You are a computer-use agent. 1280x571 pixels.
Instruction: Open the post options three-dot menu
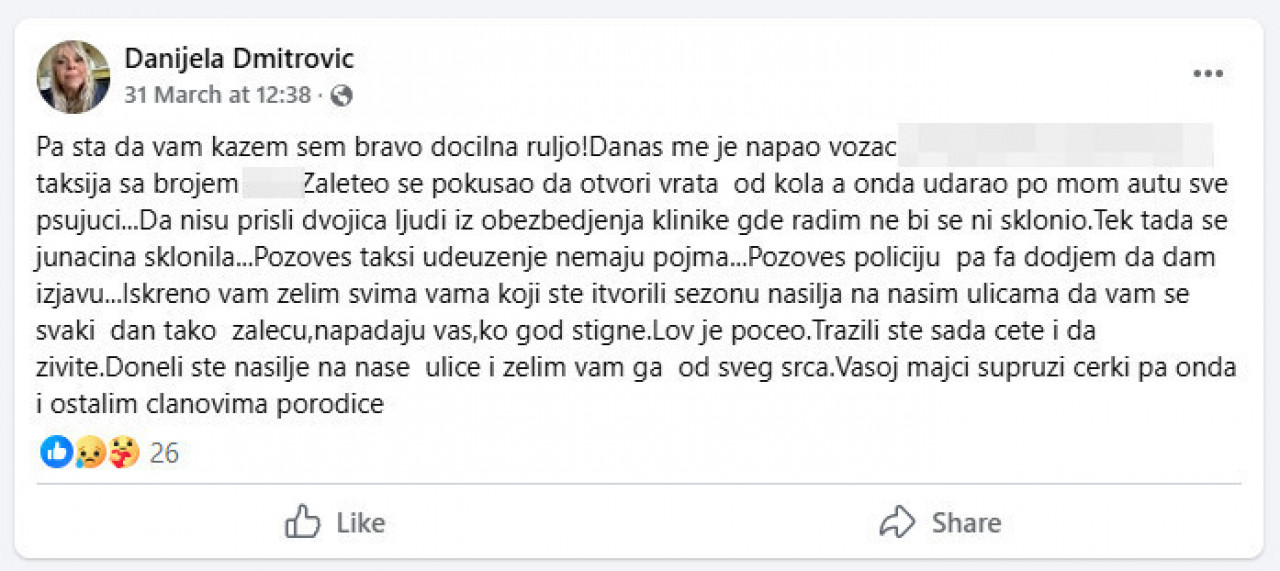1208,74
